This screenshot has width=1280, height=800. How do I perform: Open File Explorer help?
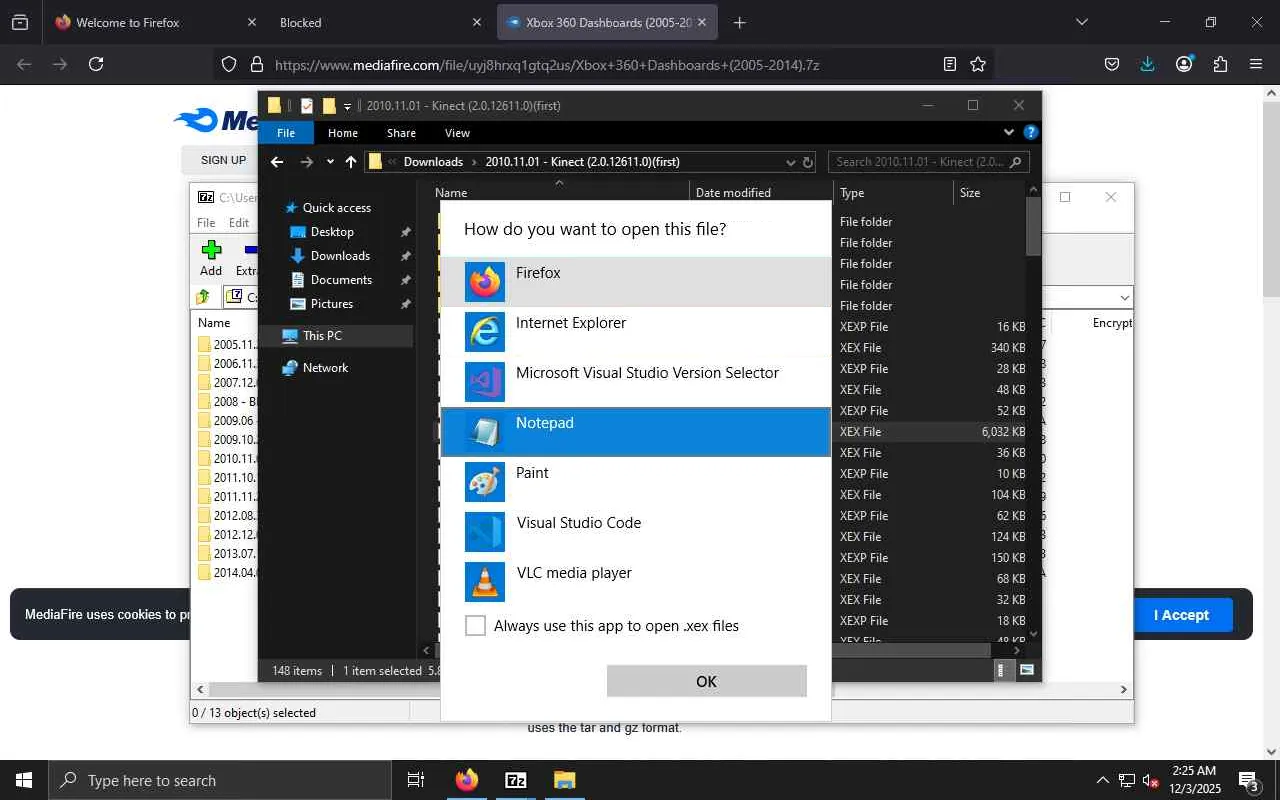click(1031, 132)
